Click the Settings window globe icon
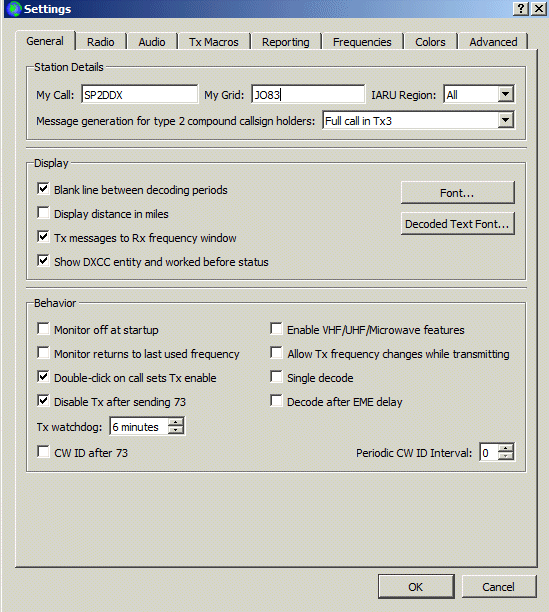 point(14,9)
